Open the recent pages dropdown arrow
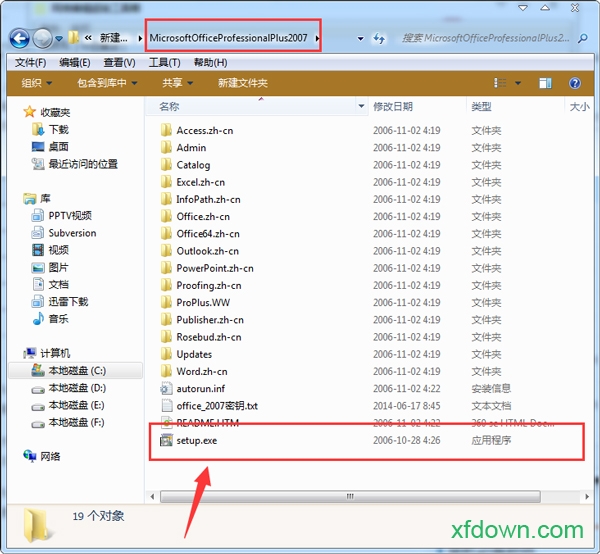 pos(59,38)
